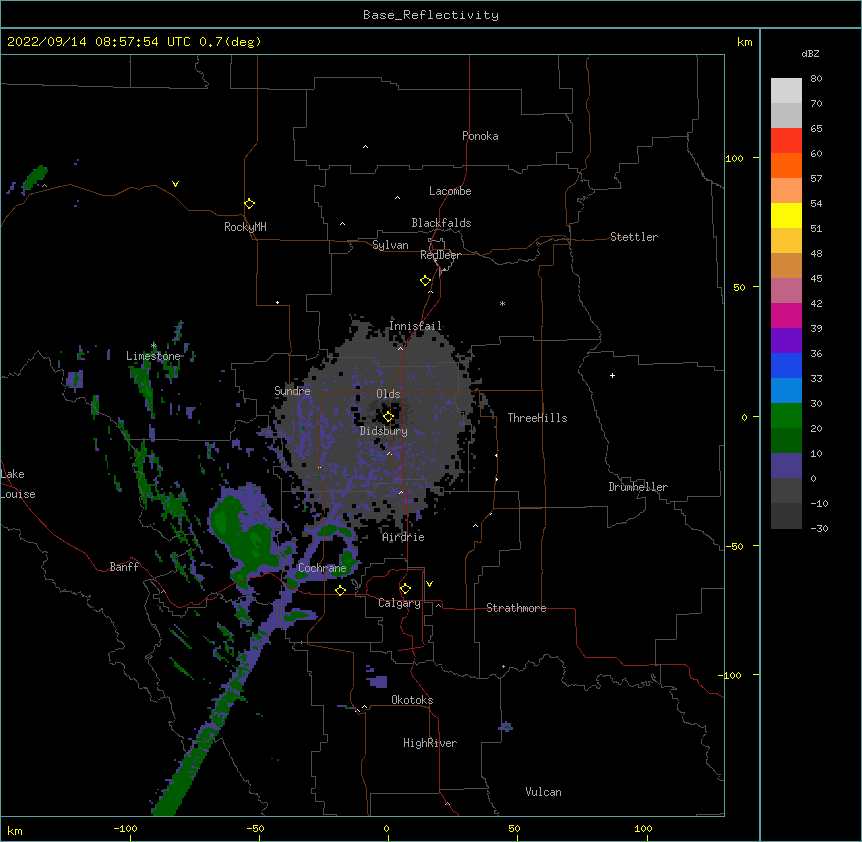862x842 pixels.
Task: Select the HighRiver label
Action: (430, 743)
